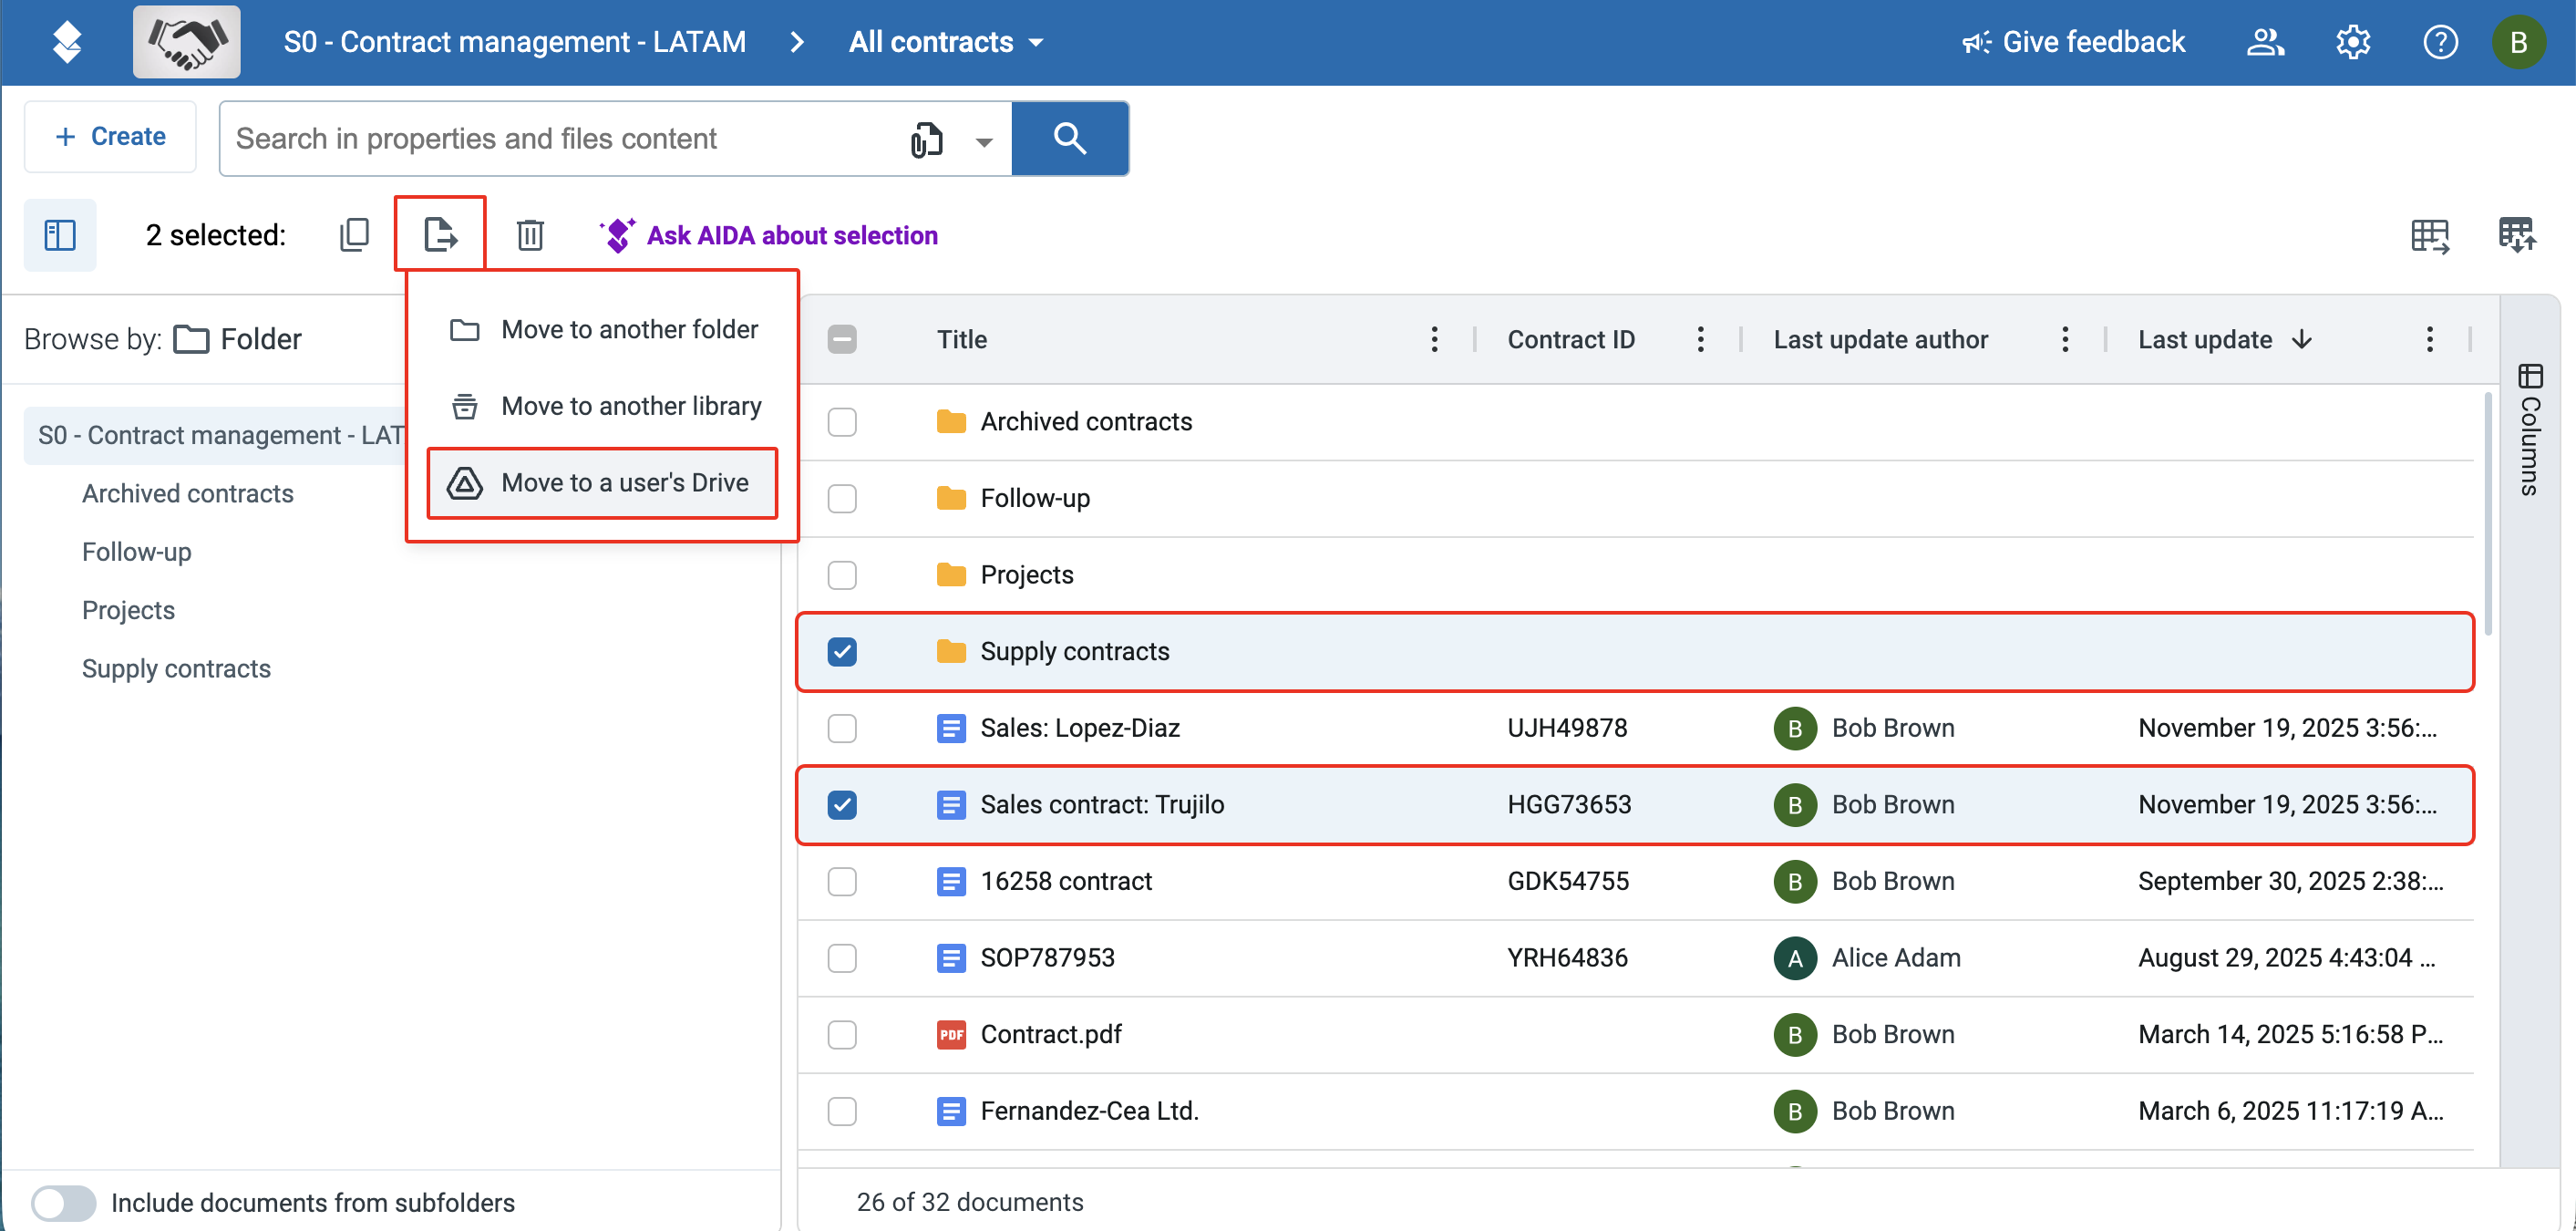The image size is (2576, 1231).
Task: Toggle the side panel layout icon
Action: coord(60,235)
